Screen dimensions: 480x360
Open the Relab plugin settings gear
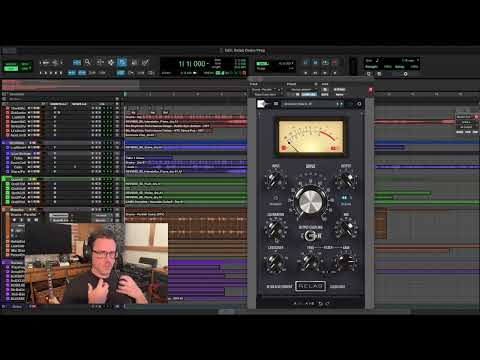coord(359,104)
